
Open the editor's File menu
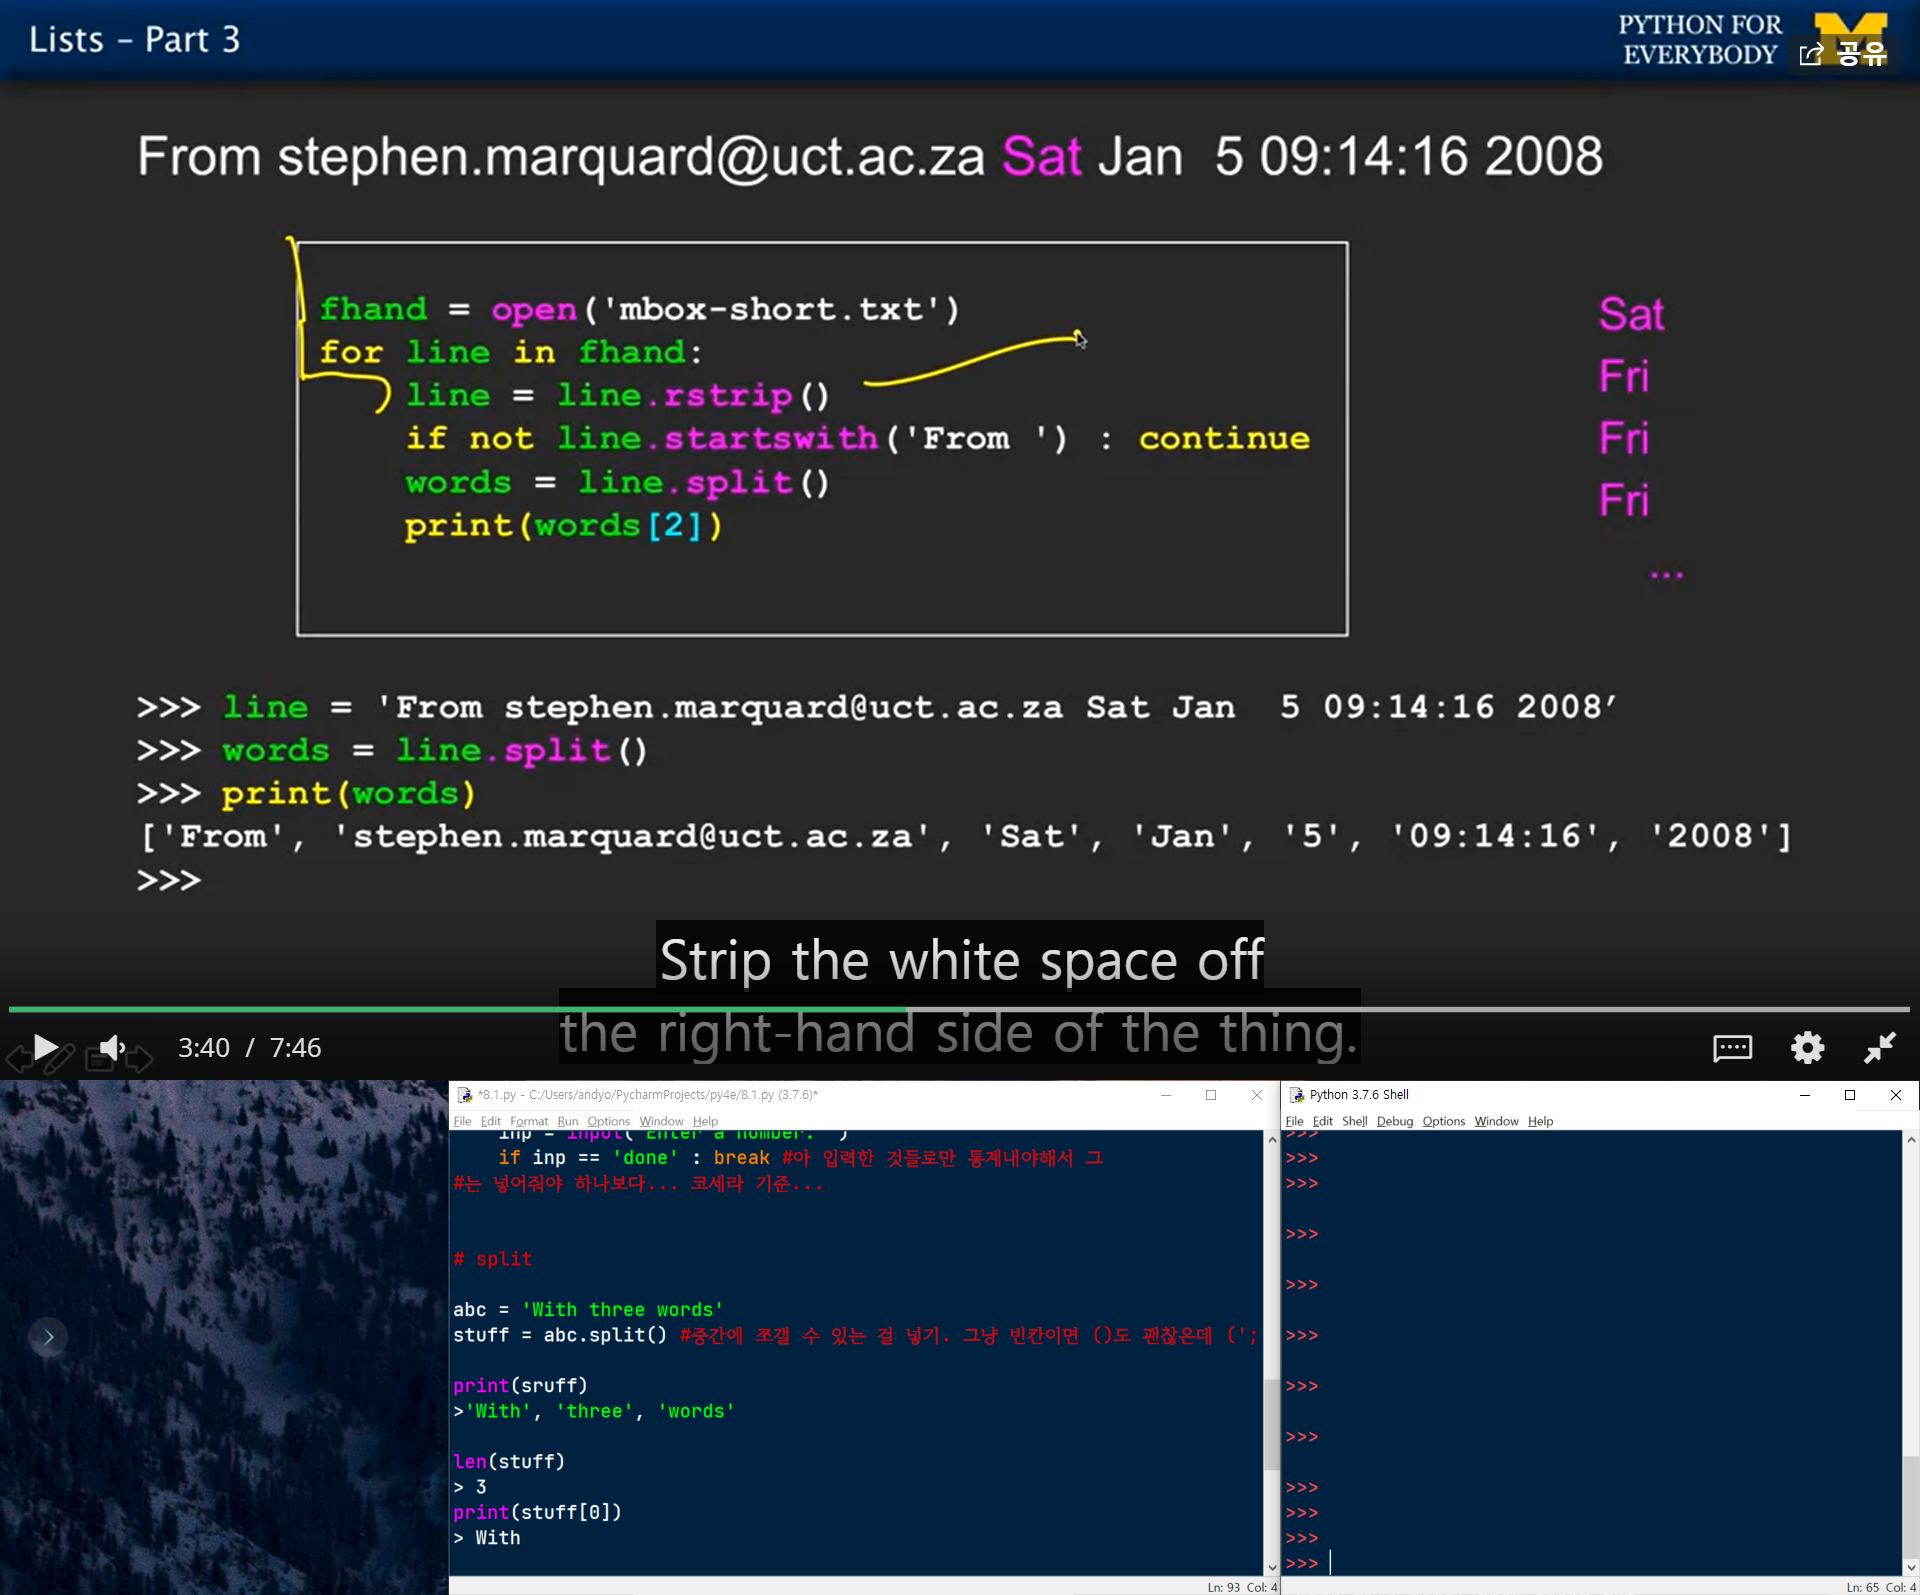click(x=462, y=1121)
